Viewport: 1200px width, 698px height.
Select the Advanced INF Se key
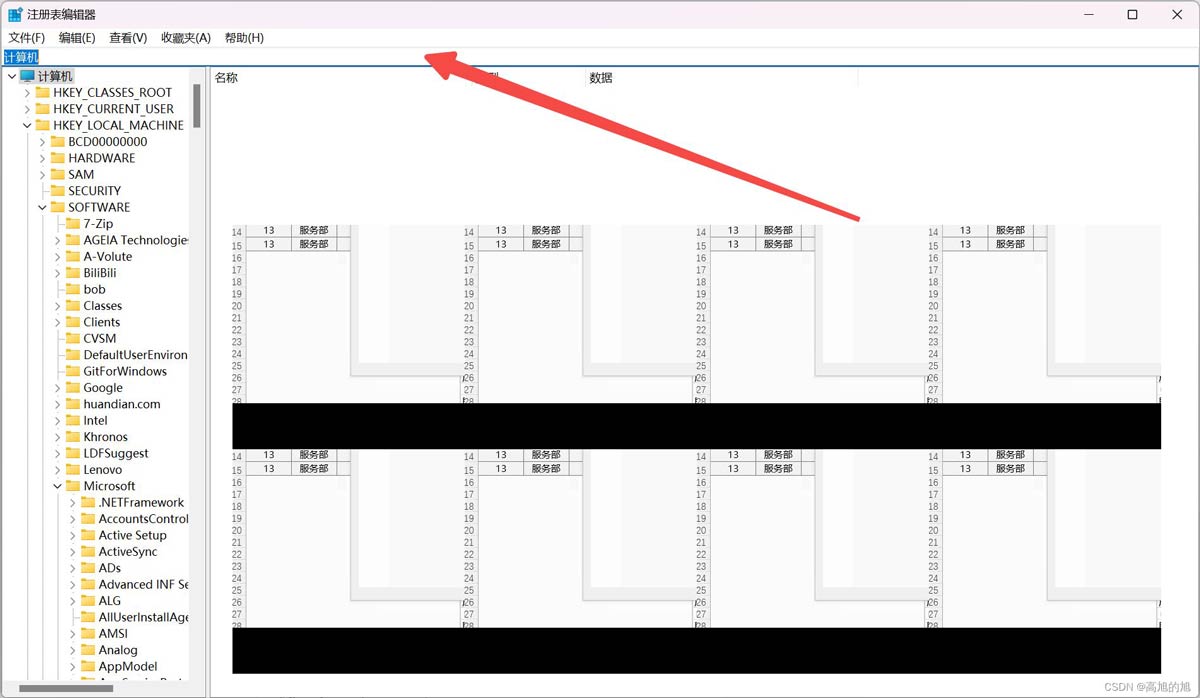(143, 585)
